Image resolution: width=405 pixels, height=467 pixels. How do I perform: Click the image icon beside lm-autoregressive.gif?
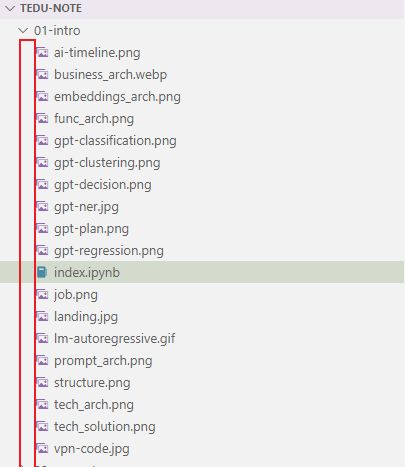[x=42, y=338]
